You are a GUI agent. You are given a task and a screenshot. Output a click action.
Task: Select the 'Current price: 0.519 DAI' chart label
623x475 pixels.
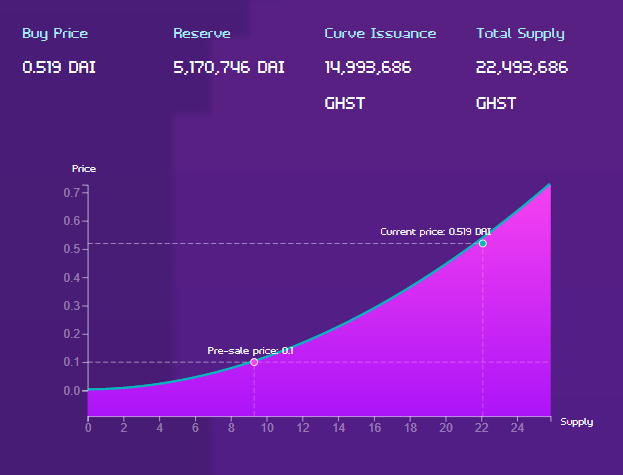tap(435, 231)
